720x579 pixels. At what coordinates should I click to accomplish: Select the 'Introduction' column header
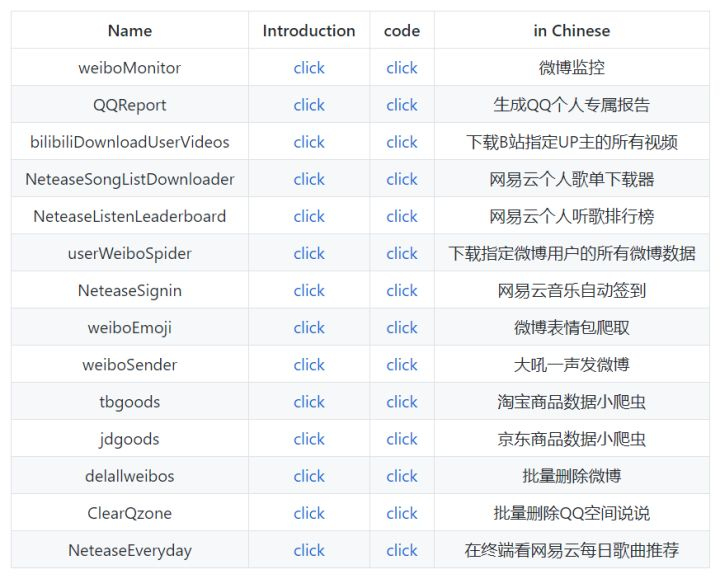(309, 30)
